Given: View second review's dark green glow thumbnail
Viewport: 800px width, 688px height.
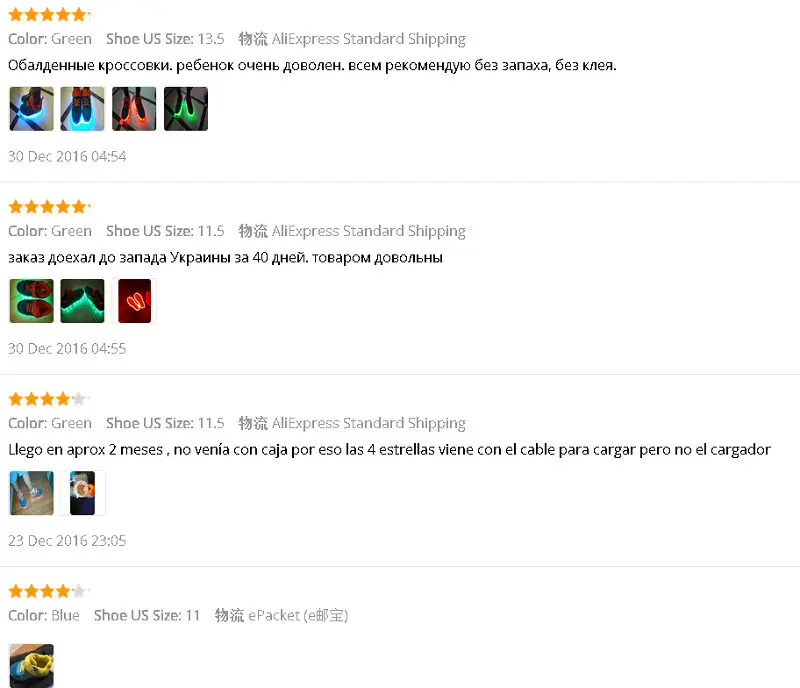Looking at the screenshot, I should tap(82, 301).
